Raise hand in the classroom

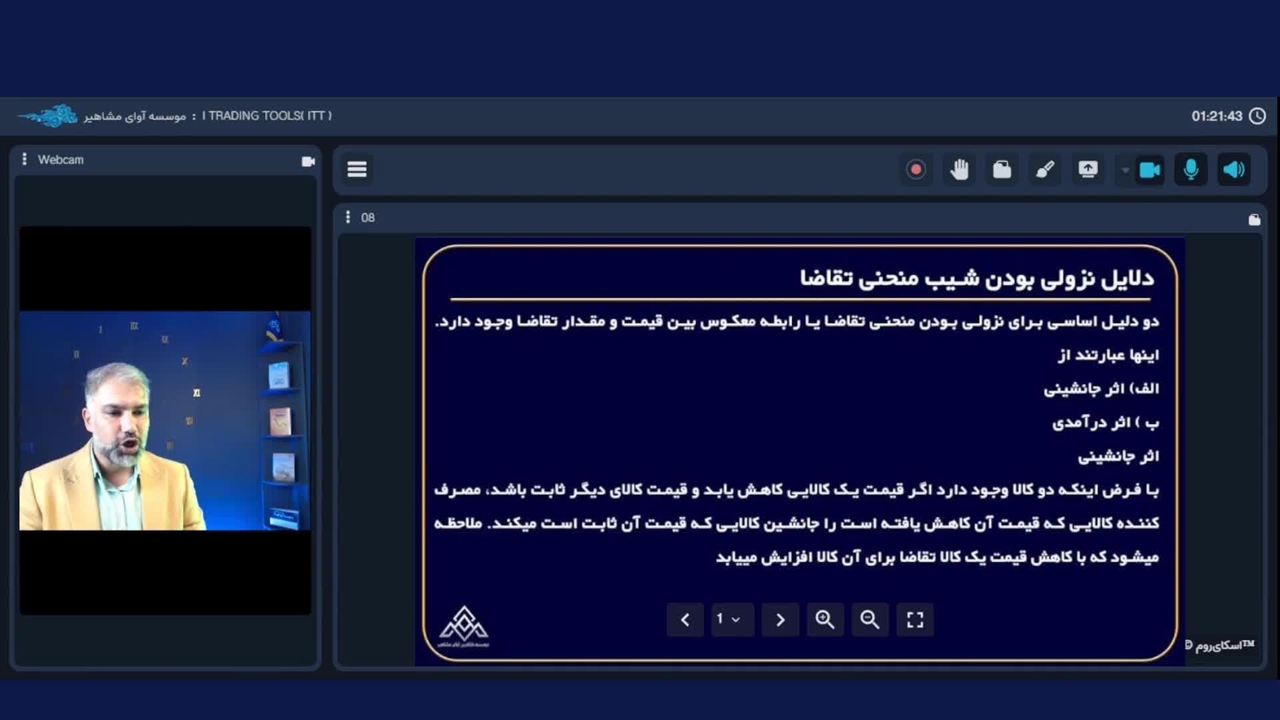pos(959,170)
